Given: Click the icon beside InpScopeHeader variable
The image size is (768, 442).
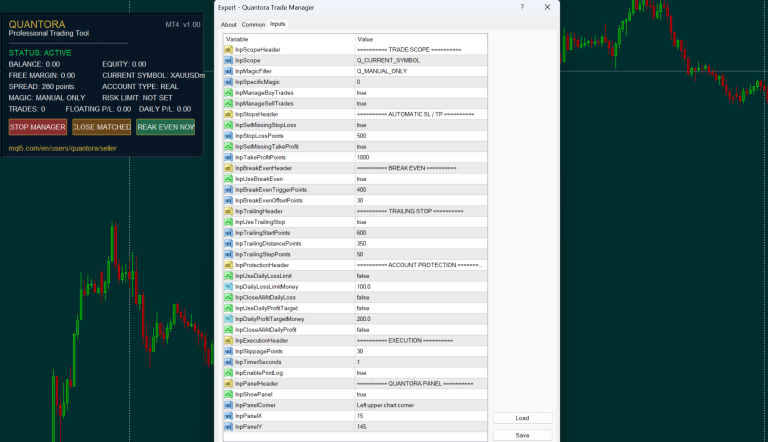Looking at the screenshot, I should (x=228, y=49).
